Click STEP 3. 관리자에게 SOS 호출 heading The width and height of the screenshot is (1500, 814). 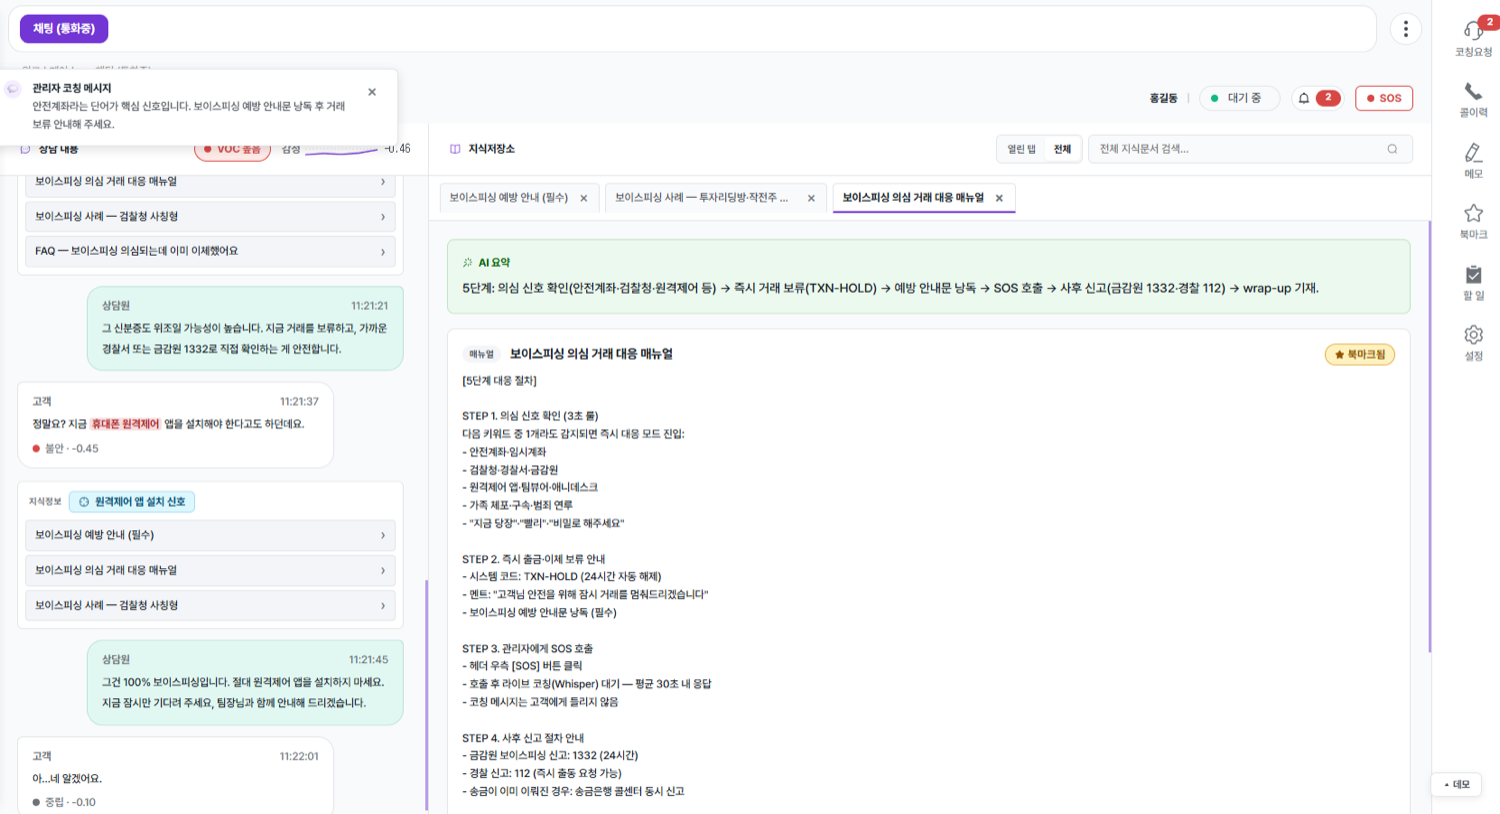pos(527,649)
